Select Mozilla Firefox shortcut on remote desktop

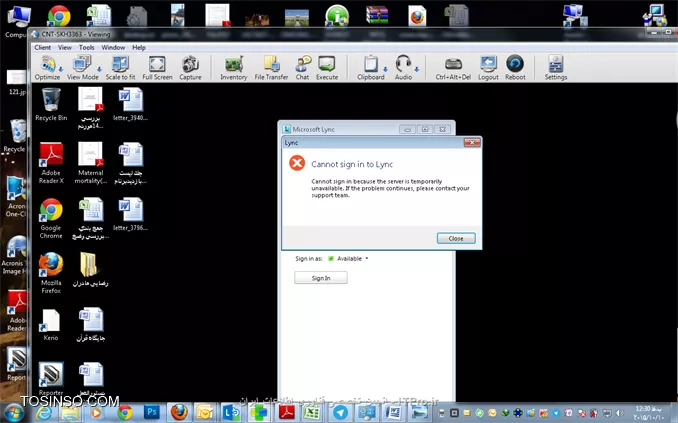pos(51,273)
